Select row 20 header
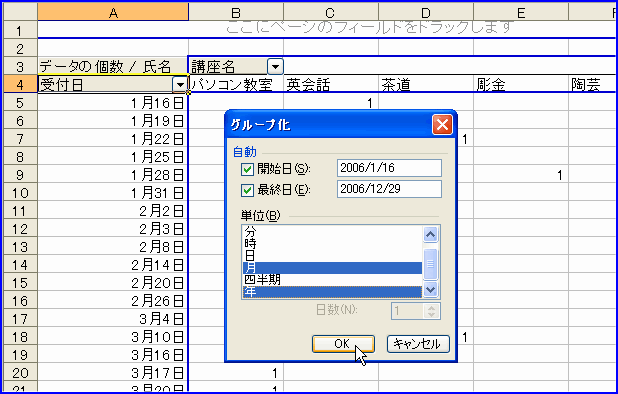Image resolution: width=618 pixels, height=394 pixels. coord(20,373)
